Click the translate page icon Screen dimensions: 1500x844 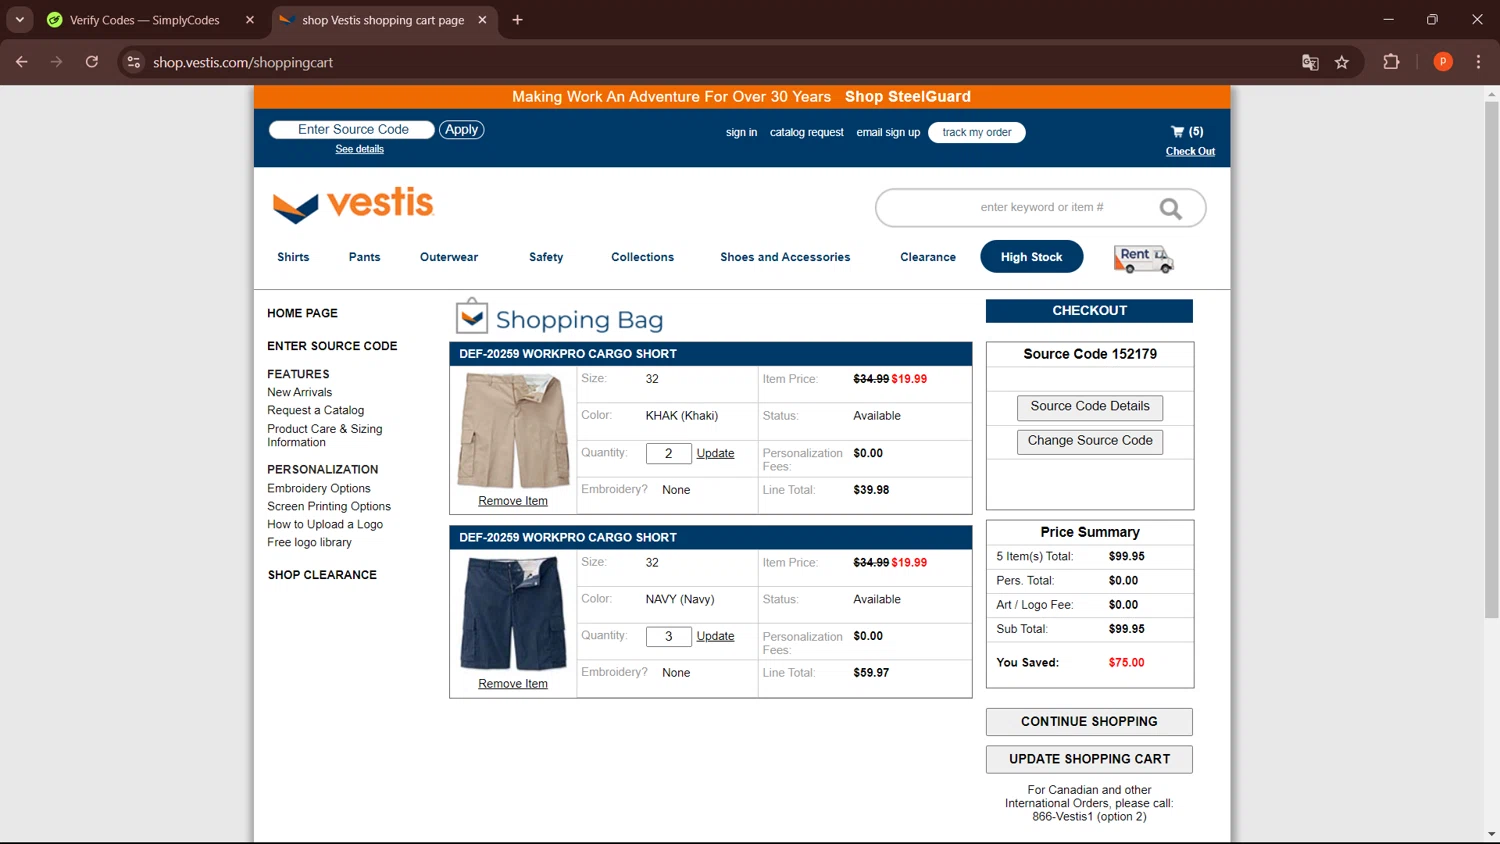pyautogui.click(x=1310, y=62)
